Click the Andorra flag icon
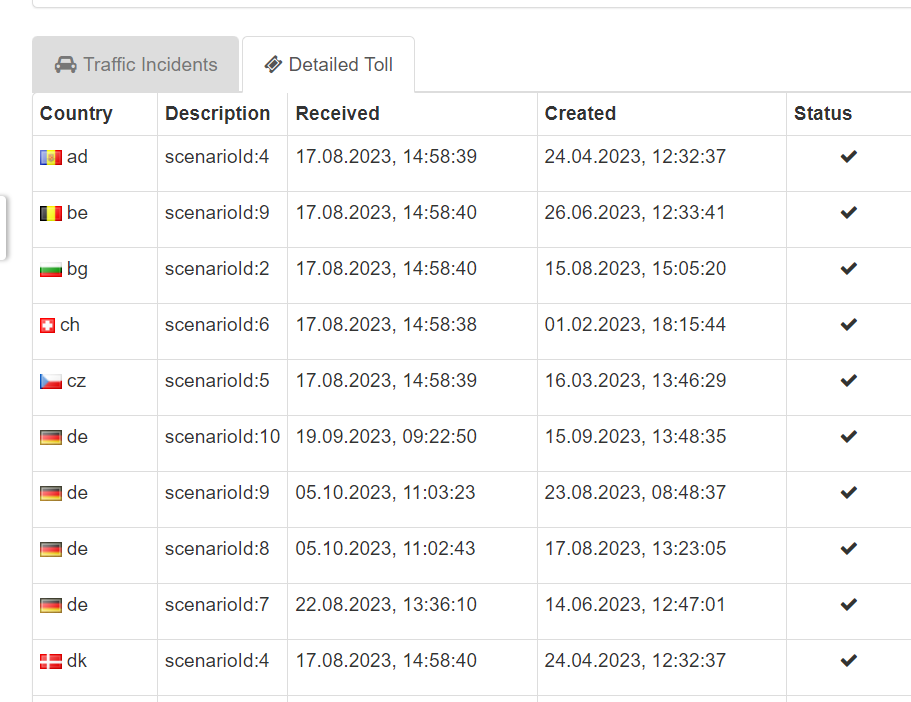This screenshot has width=911, height=702. [51, 157]
